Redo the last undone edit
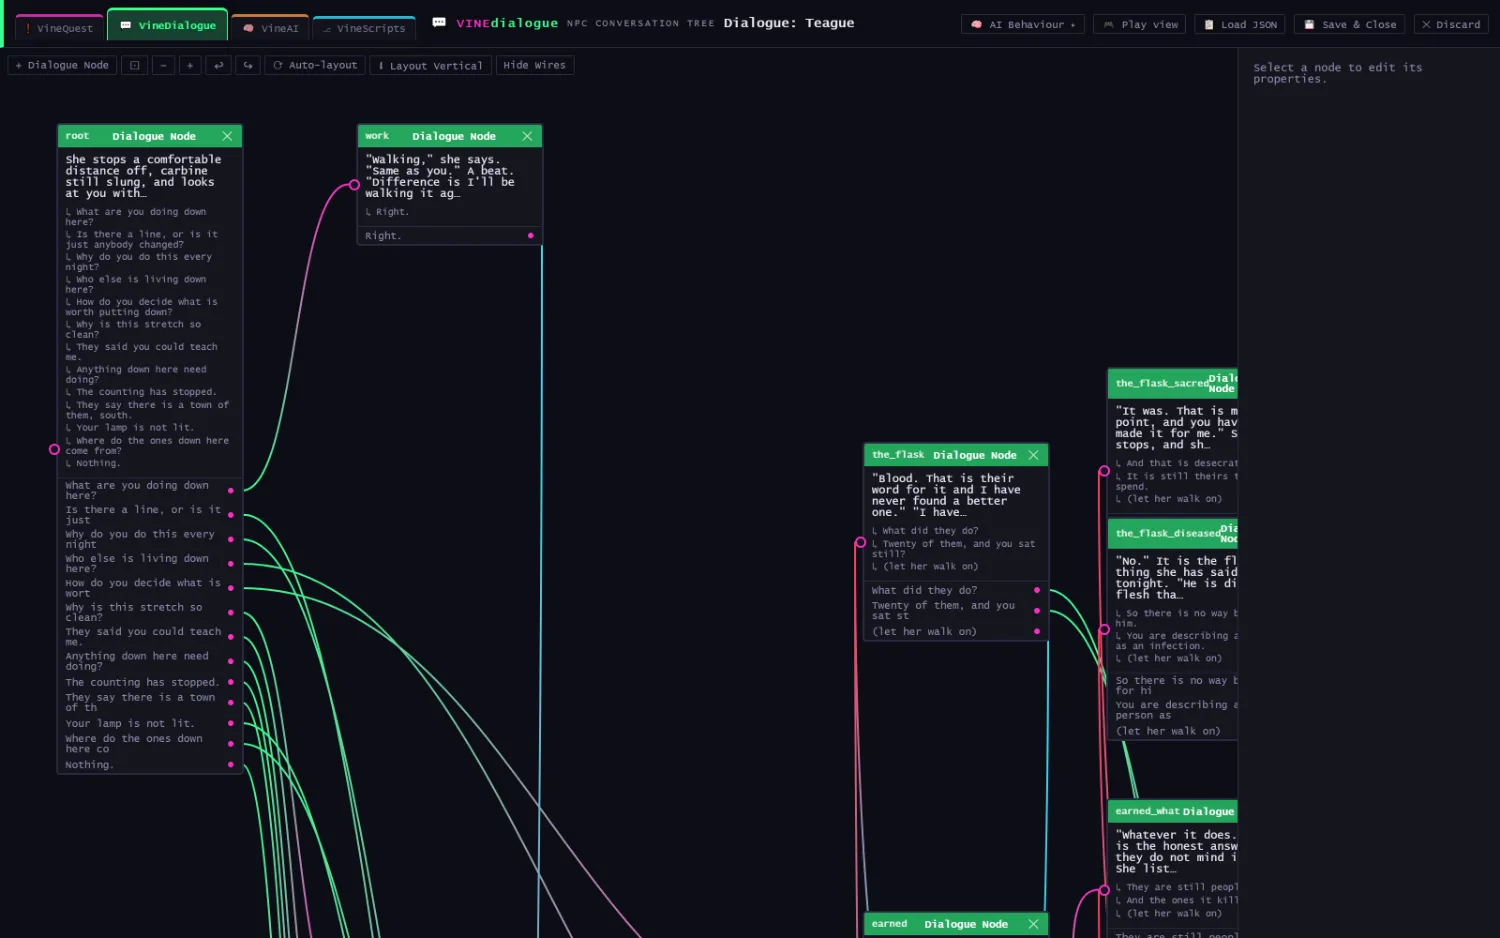The height and width of the screenshot is (938, 1500). pyautogui.click(x=248, y=65)
